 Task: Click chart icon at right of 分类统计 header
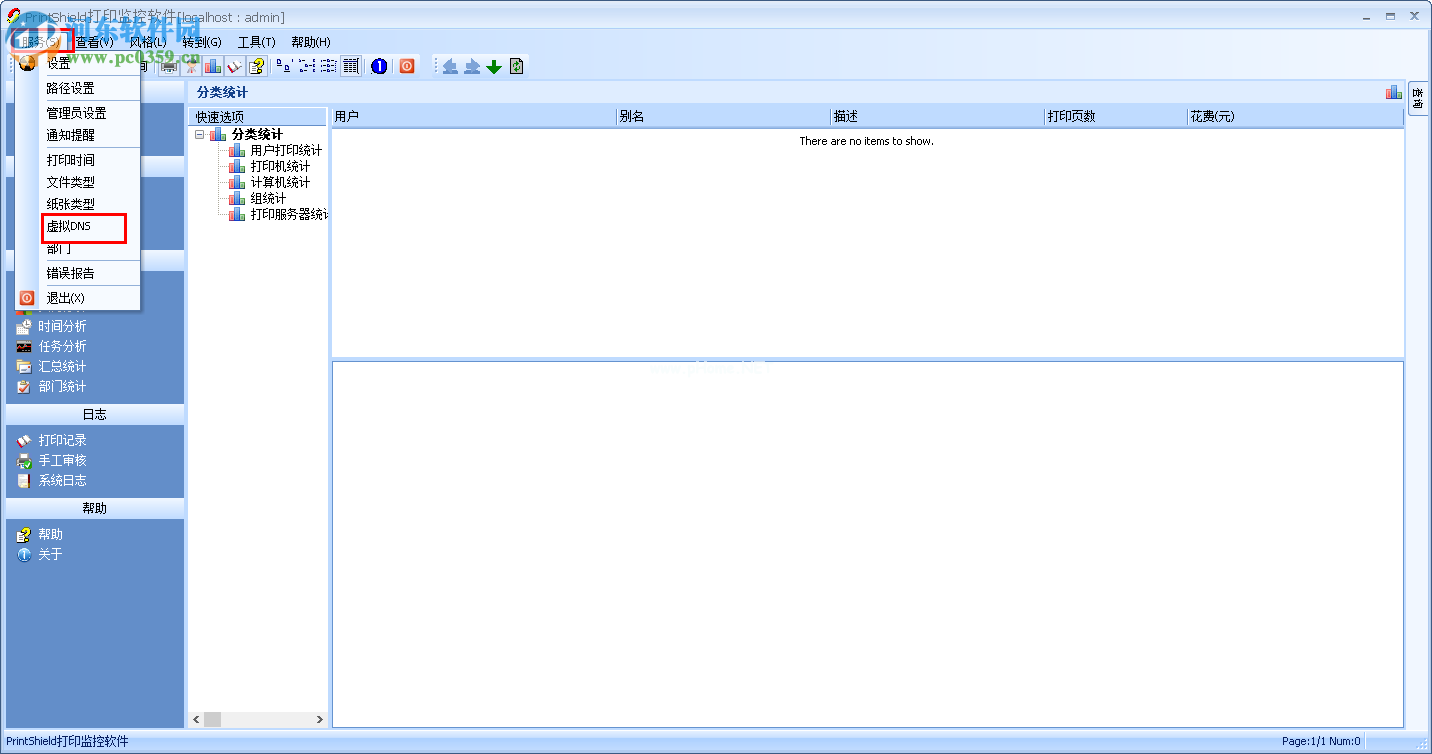click(1393, 92)
